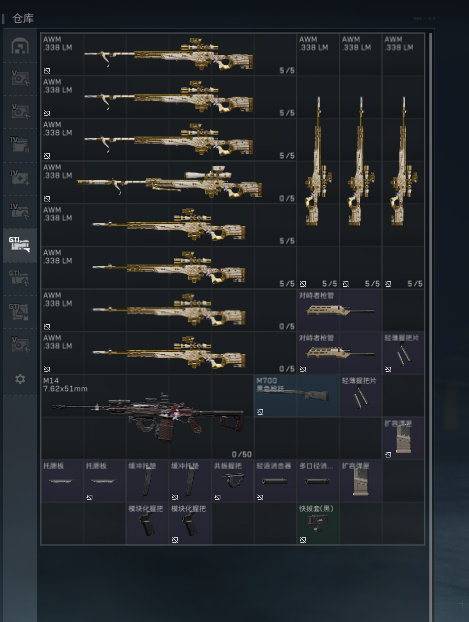This screenshot has height=622, width=469.
Task: Choose the leftmost 托腮板 cheek pad
Action: tap(62, 481)
